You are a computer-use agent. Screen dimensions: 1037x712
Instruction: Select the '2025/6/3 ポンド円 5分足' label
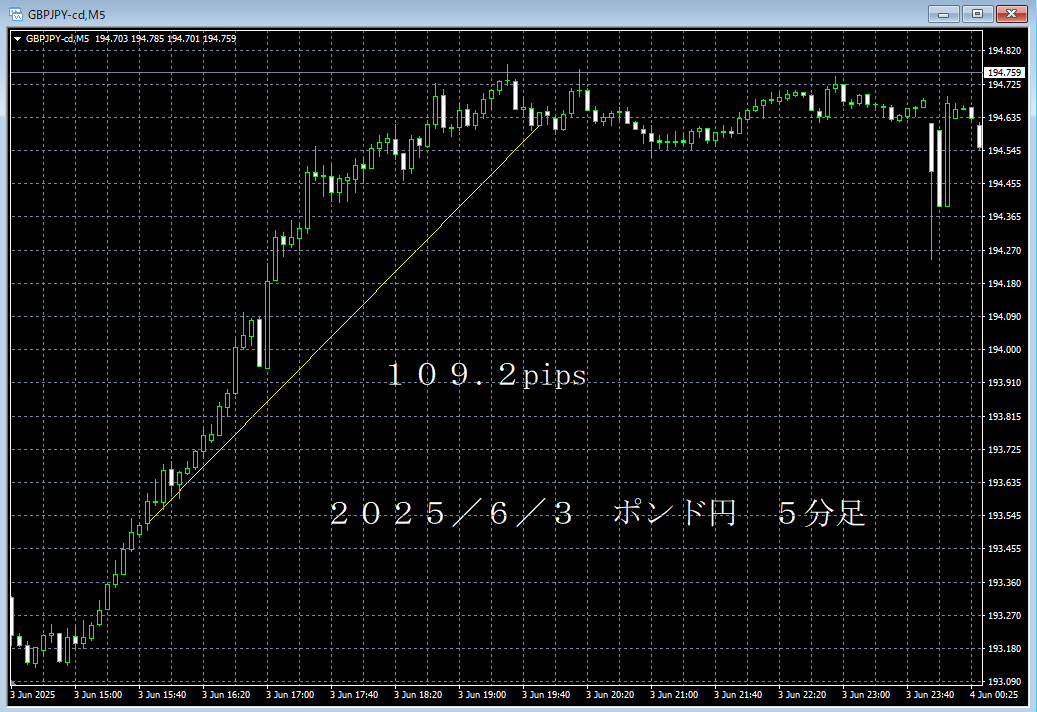597,513
